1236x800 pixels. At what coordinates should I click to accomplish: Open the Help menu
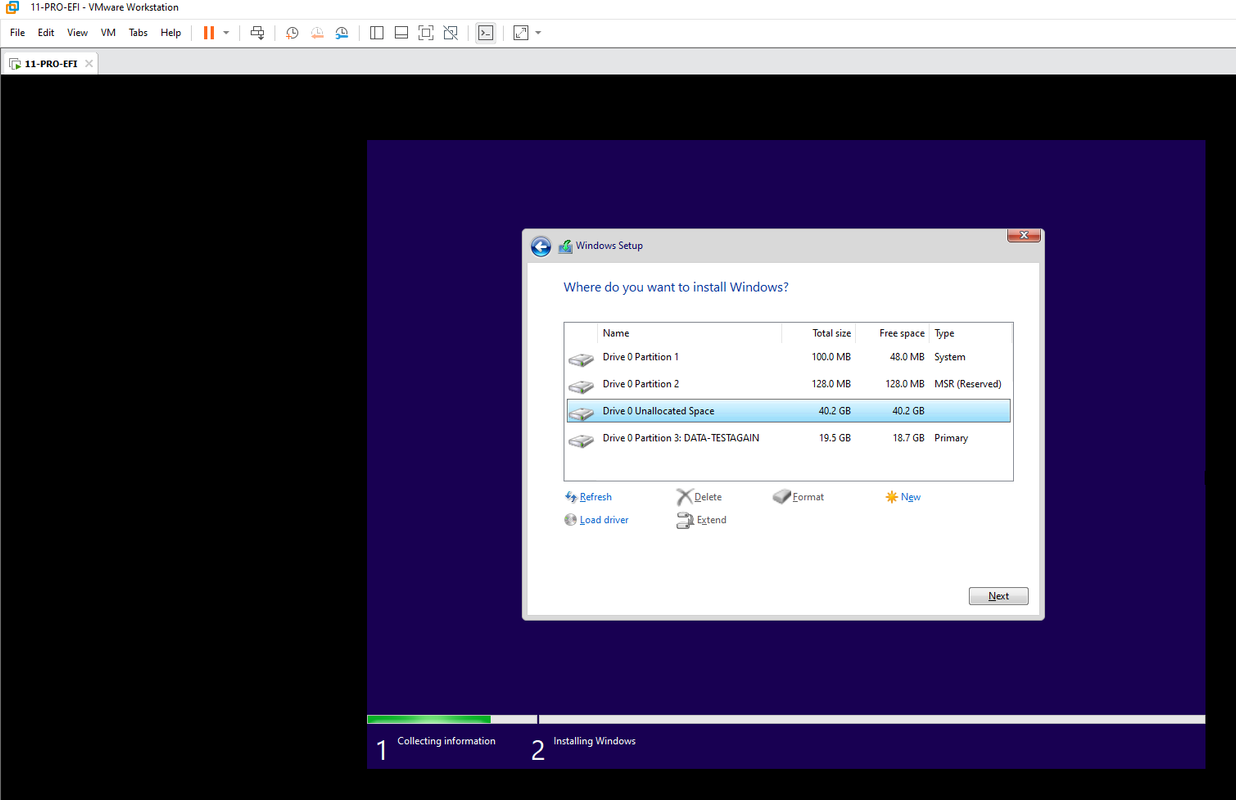click(x=171, y=33)
